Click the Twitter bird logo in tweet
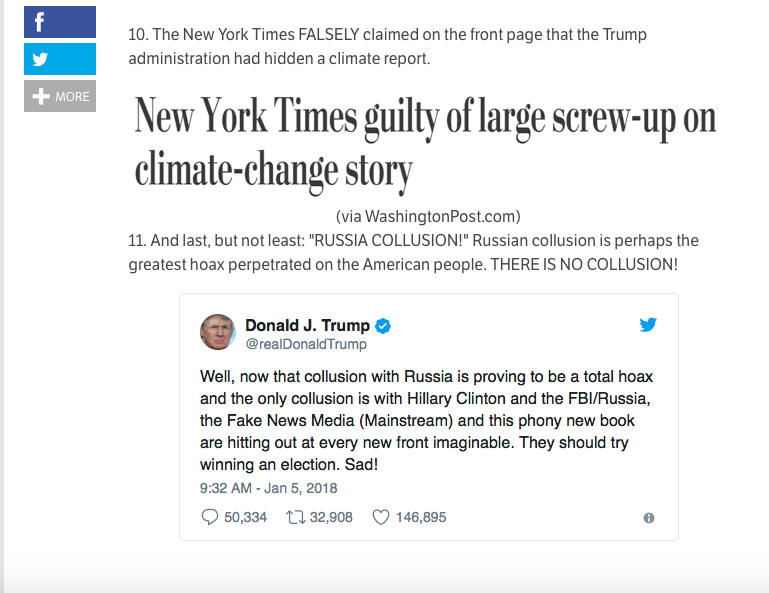Screen dimensions: 769x593 (648, 325)
